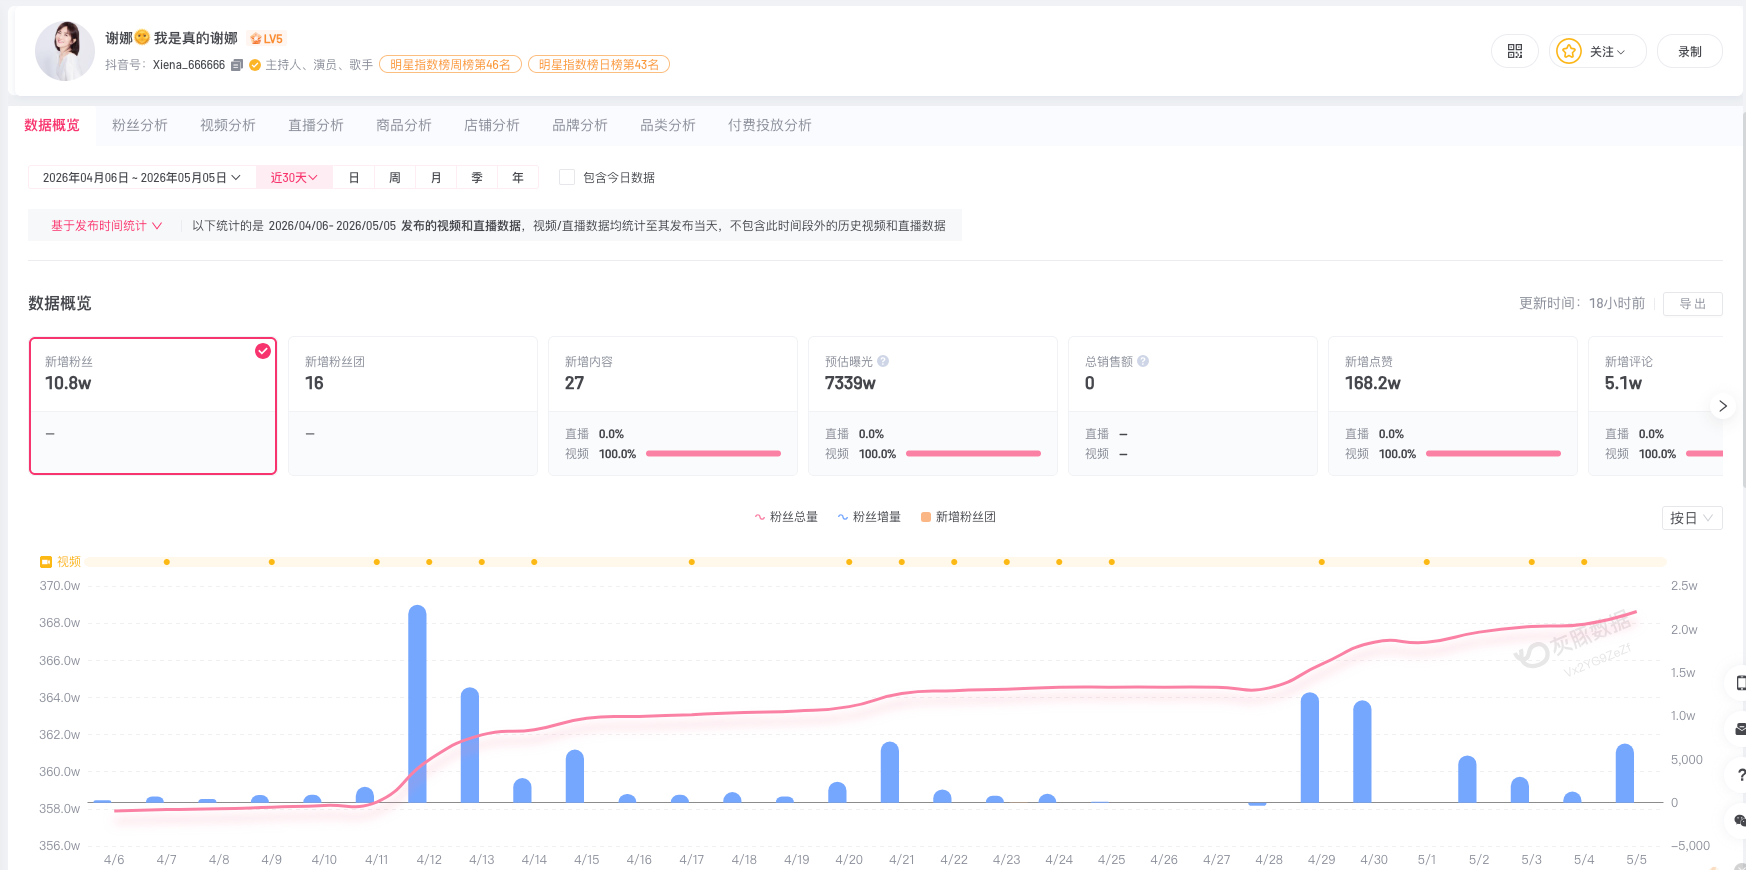This screenshot has width=1746, height=870.
Task: Open 明星指数榜日榜第43名 ranking tag
Action: [599, 65]
